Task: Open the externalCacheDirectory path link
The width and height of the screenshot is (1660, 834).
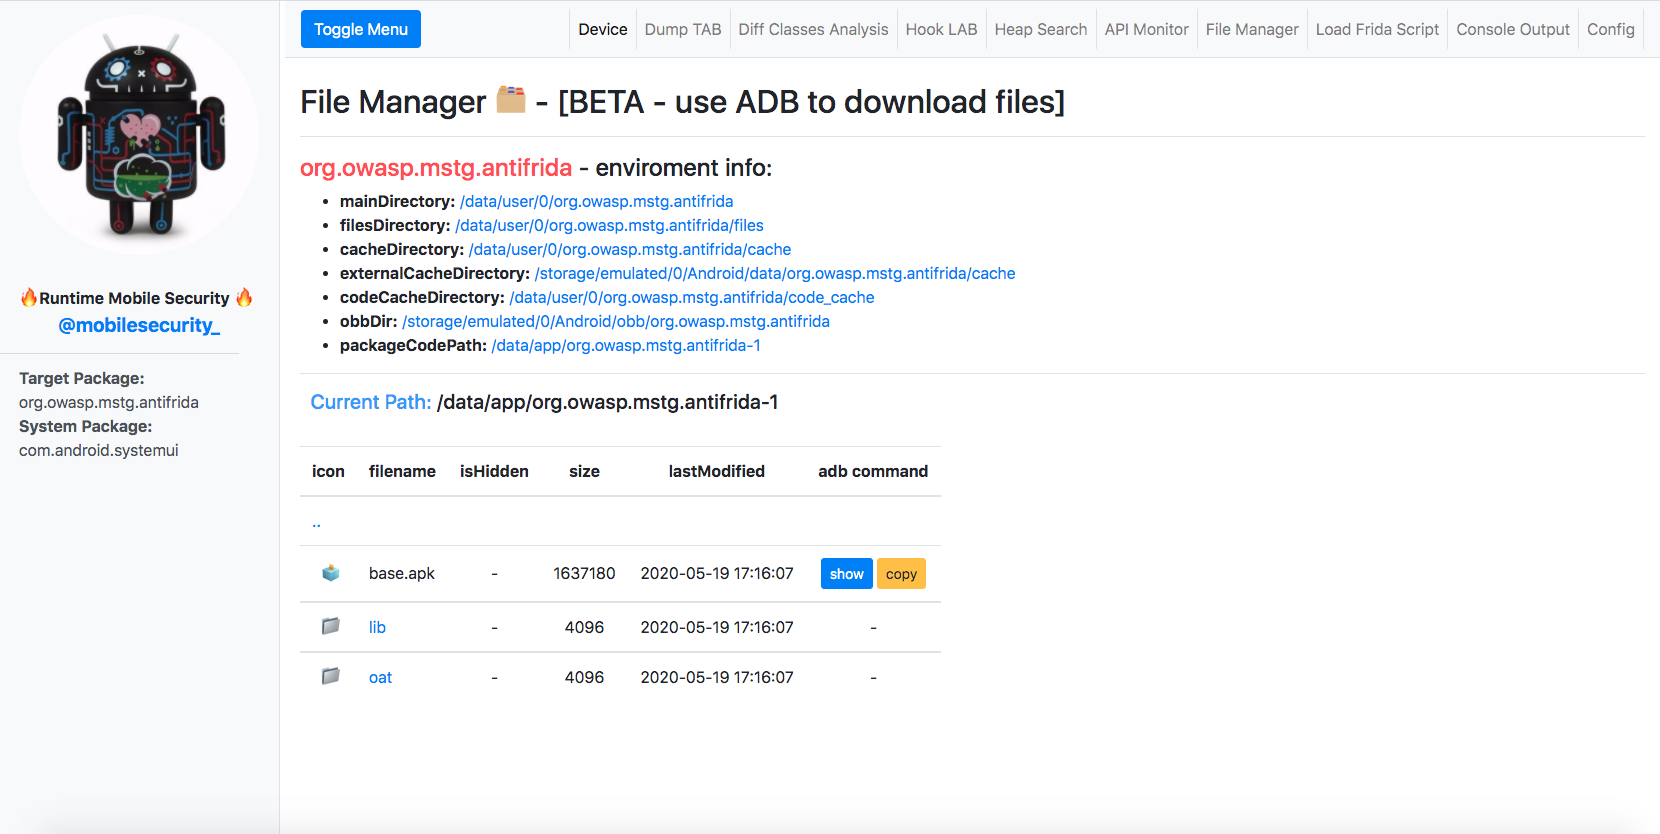Action: (775, 273)
